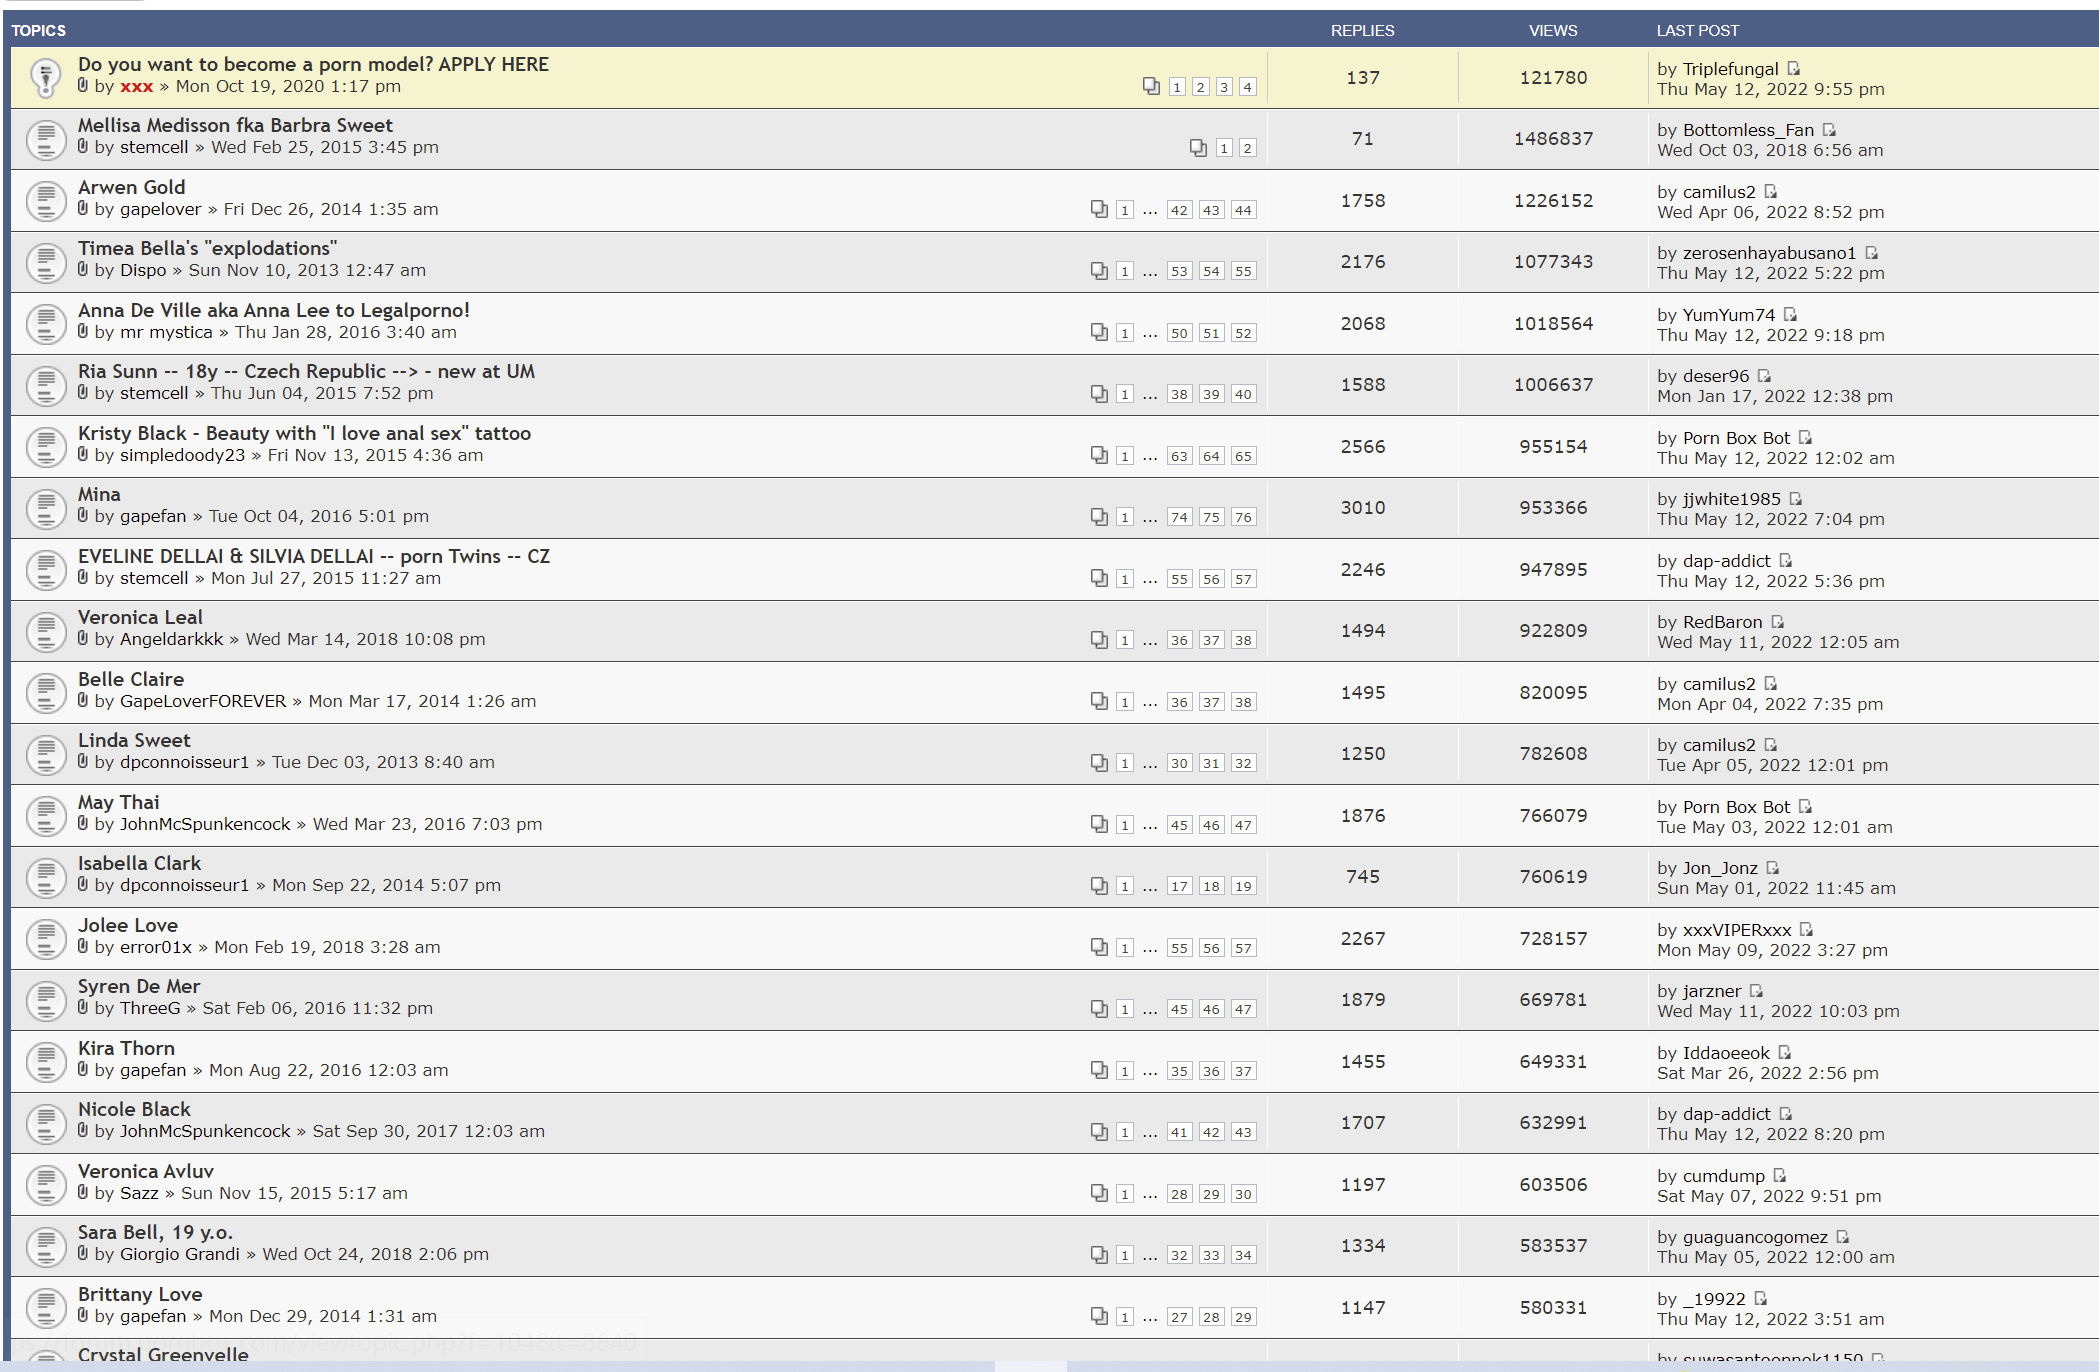Click the sticky topic icon in first row
The height and width of the screenshot is (1372, 2099).
pyautogui.click(x=45, y=78)
